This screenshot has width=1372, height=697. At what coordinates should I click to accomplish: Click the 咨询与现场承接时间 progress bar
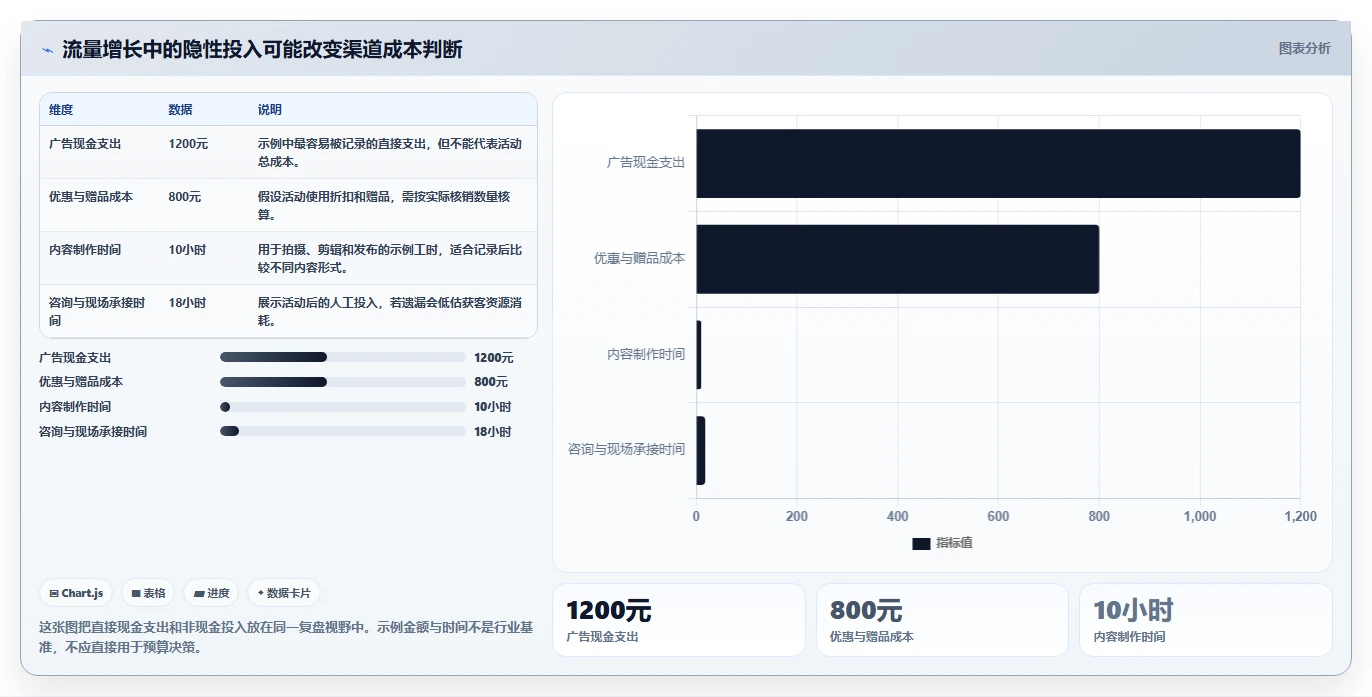coord(343,431)
